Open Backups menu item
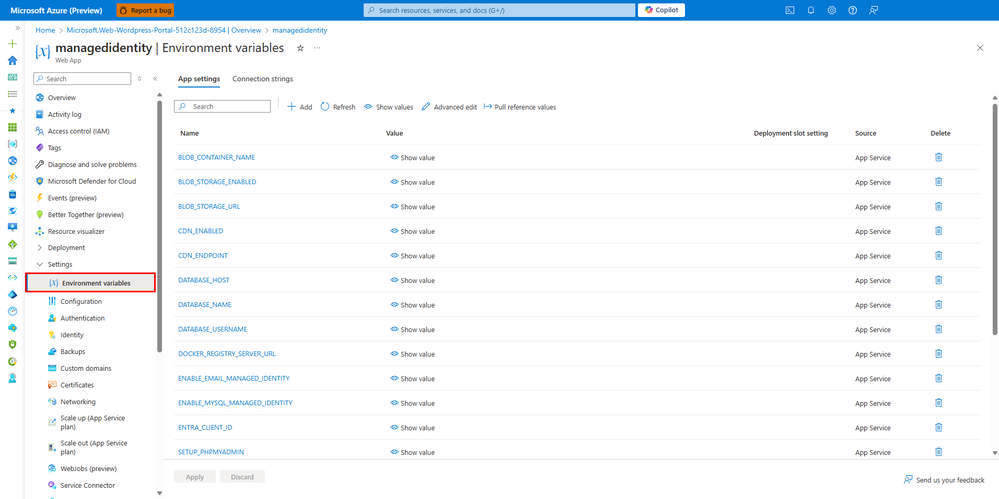 73,351
